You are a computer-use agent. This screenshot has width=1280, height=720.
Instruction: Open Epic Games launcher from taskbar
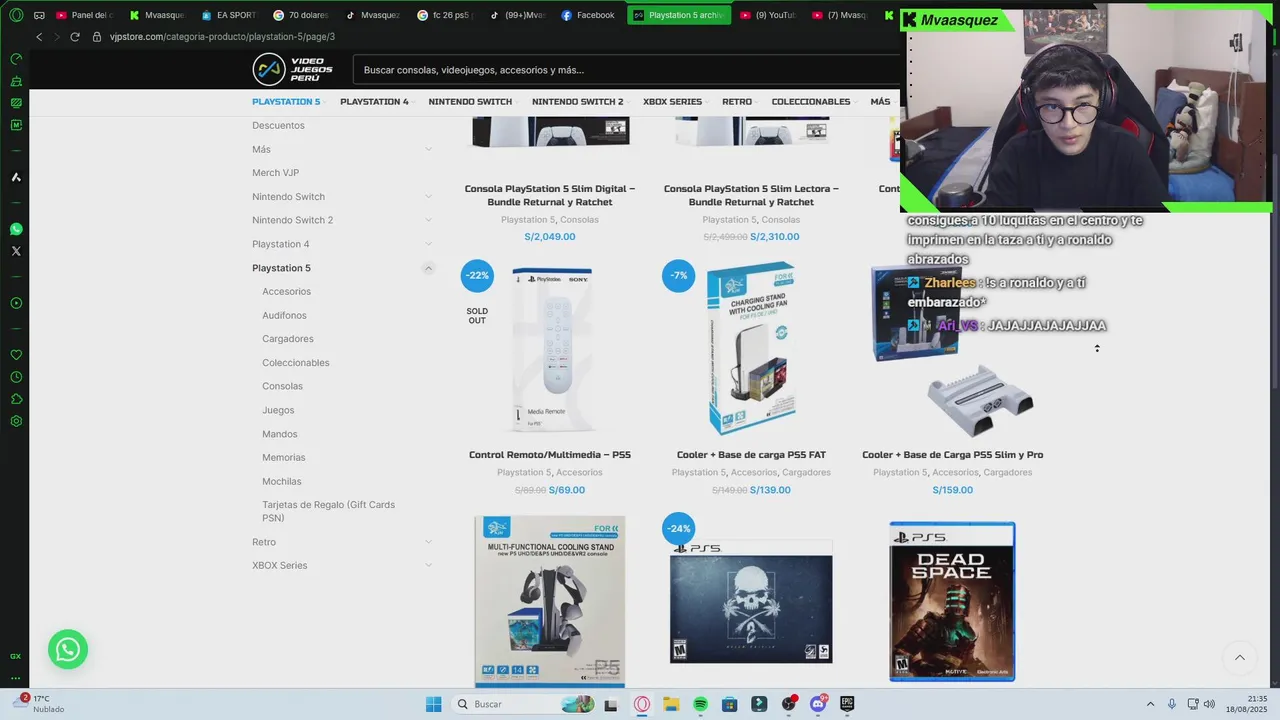click(x=847, y=704)
